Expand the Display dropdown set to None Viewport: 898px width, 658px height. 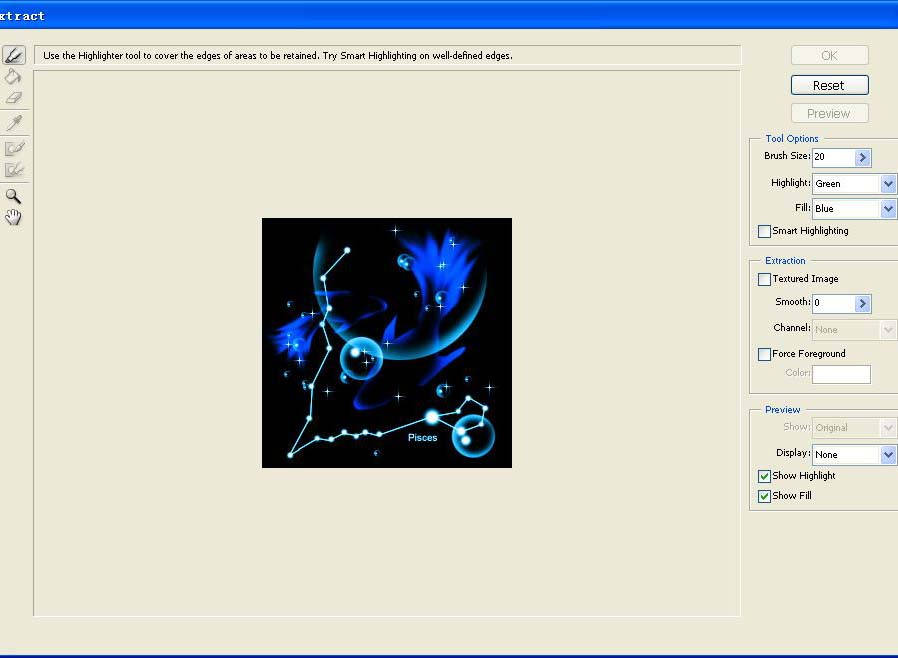coord(888,455)
